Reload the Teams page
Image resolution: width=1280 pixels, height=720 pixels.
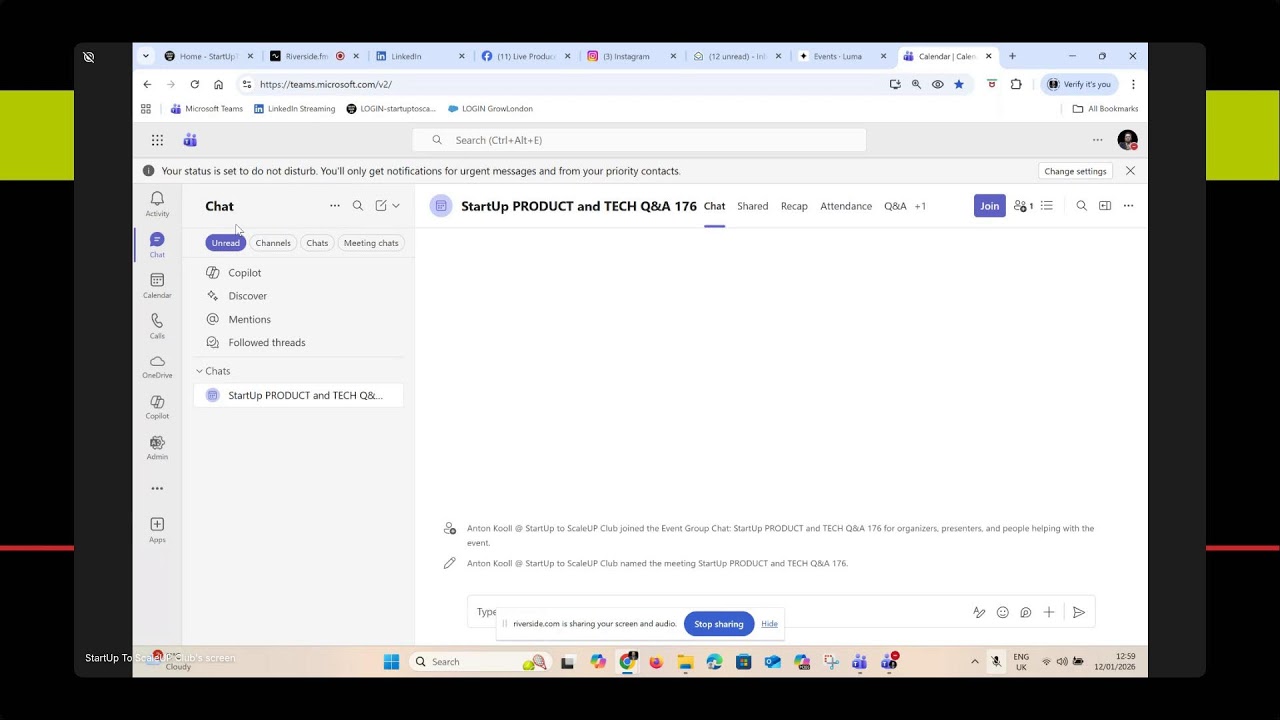(194, 84)
